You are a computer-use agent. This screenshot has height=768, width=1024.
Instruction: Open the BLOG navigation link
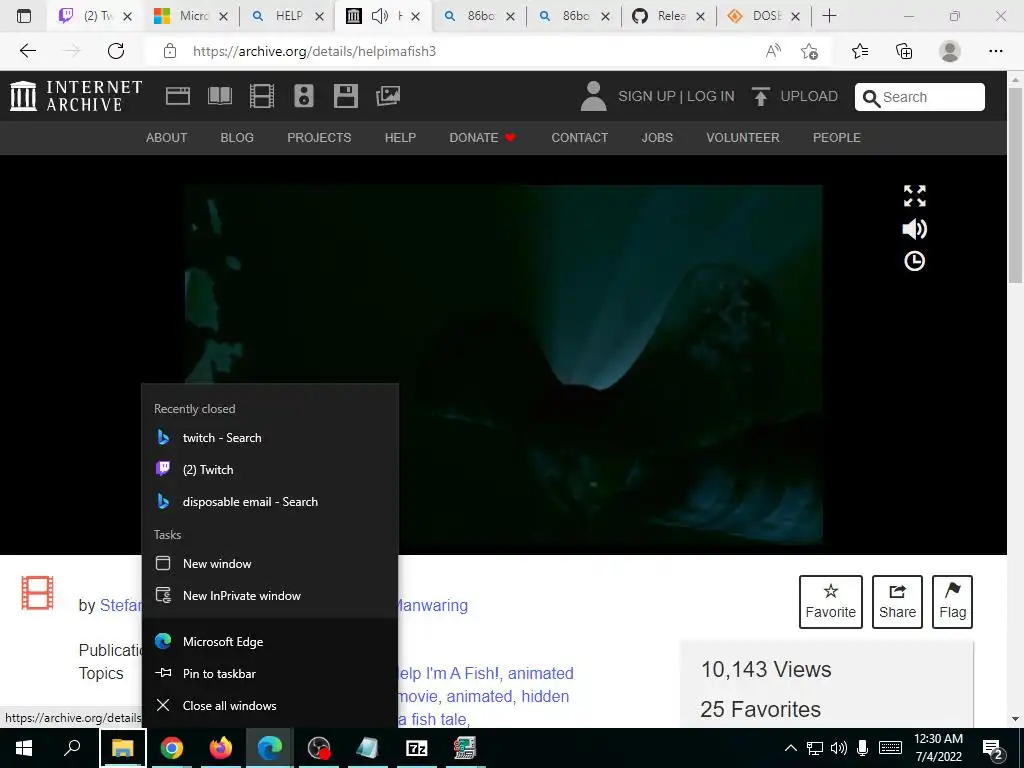tap(237, 138)
